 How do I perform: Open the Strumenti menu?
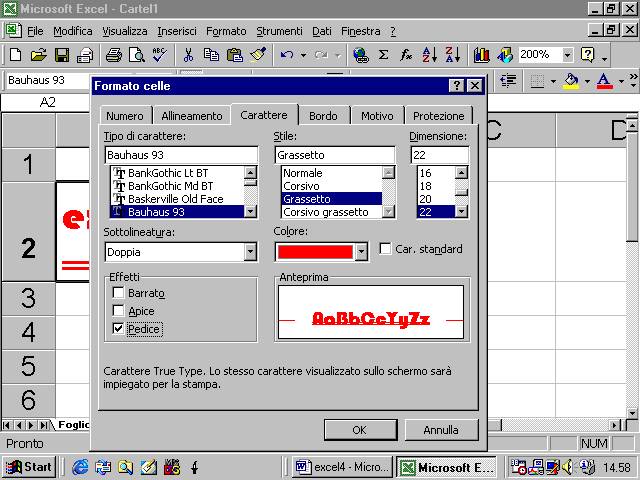pos(280,31)
